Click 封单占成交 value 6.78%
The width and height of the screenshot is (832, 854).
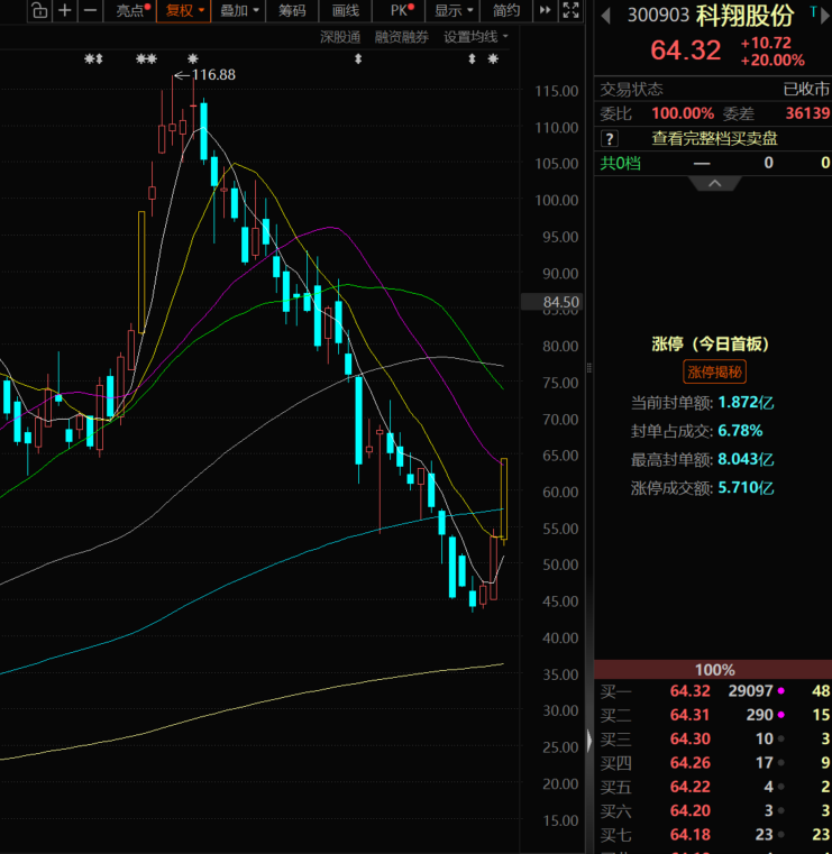tap(740, 431)
